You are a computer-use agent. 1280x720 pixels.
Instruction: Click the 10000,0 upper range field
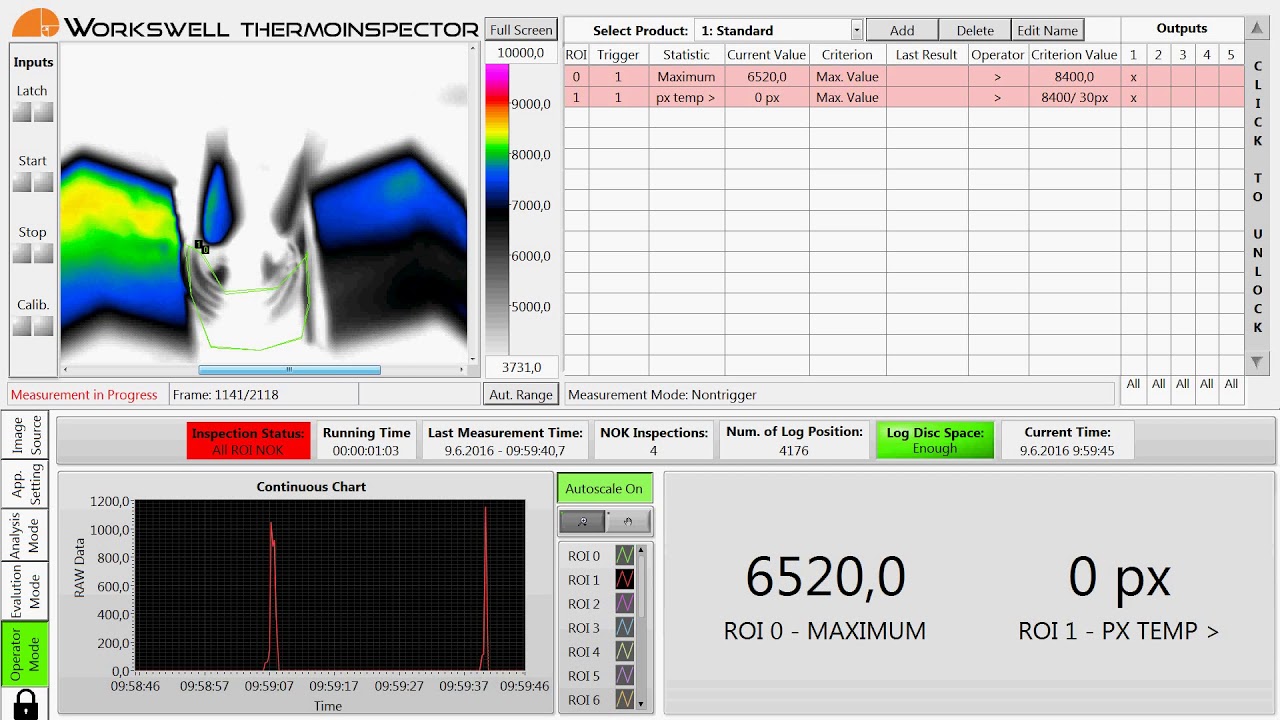[521, 53]
